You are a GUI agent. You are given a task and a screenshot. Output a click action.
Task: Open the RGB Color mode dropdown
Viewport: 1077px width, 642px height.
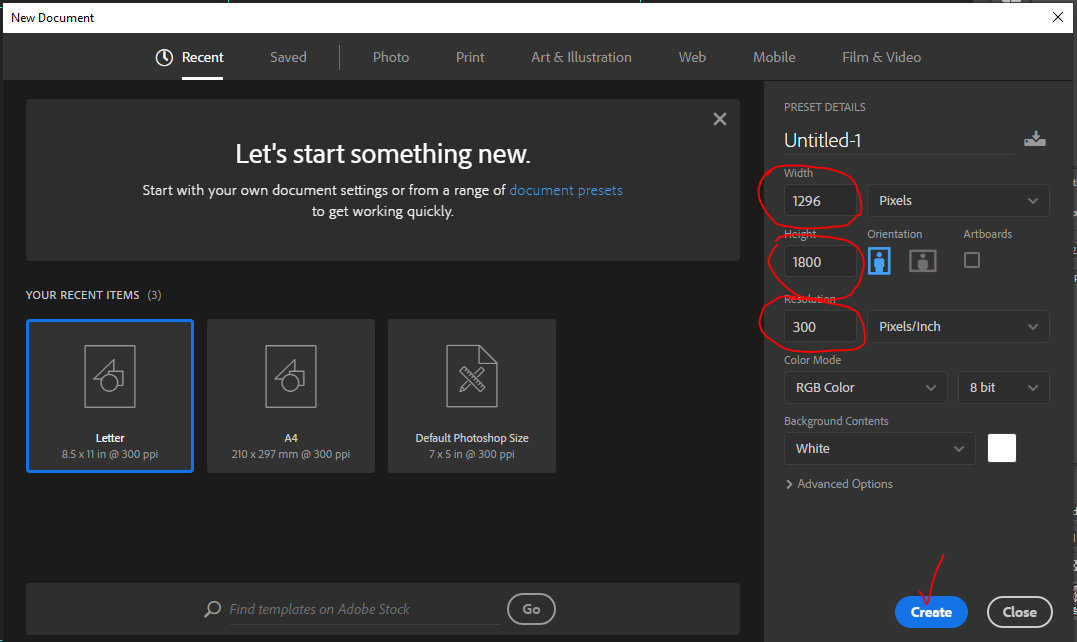[865, 388]
